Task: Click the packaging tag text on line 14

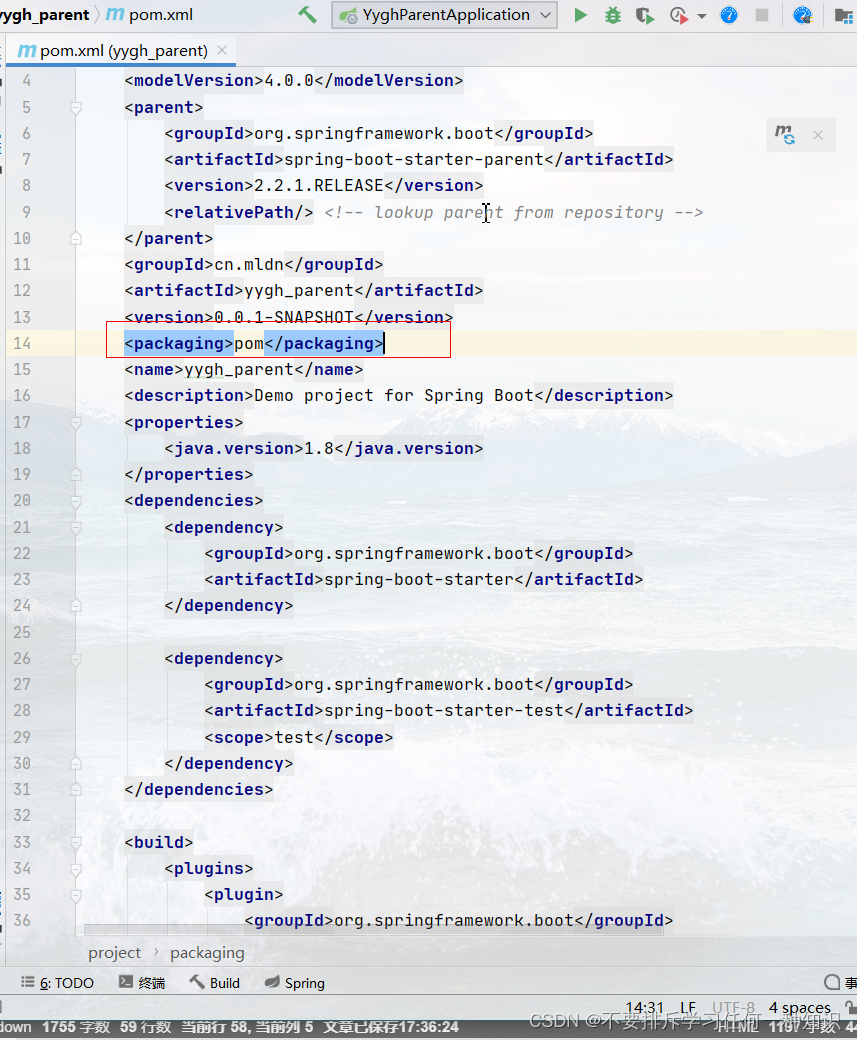Action: tap(253, 343)
